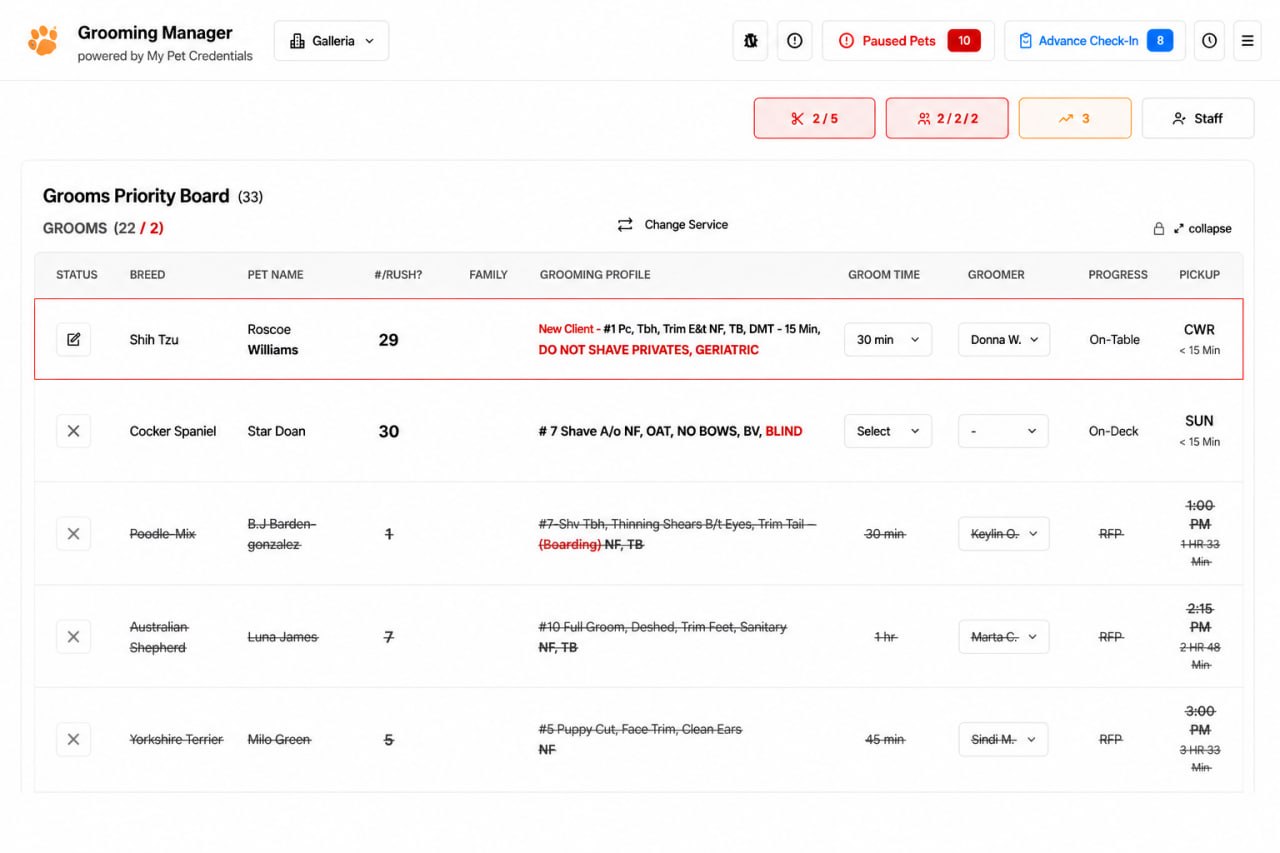This screenshot has width=1280, height=853.
Task: Click the people 2/2/2 counter button
Action: point(947,118)
